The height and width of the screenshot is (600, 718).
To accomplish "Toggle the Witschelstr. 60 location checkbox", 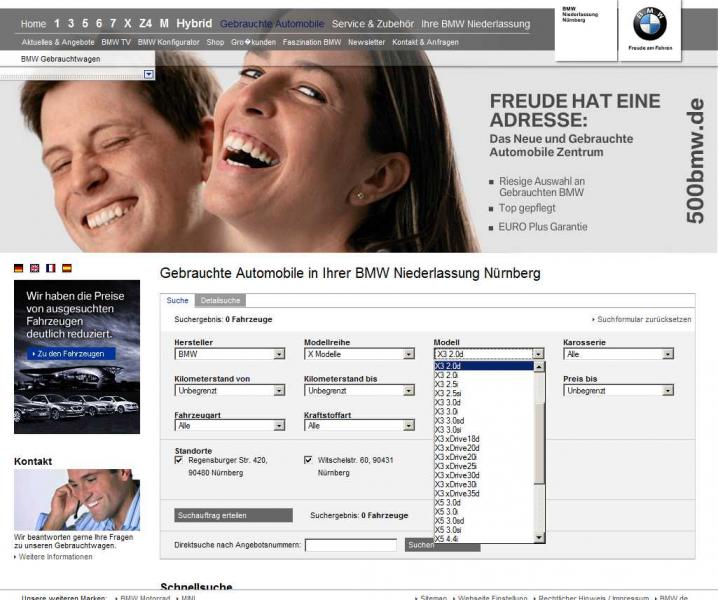I will click(309, 460).
